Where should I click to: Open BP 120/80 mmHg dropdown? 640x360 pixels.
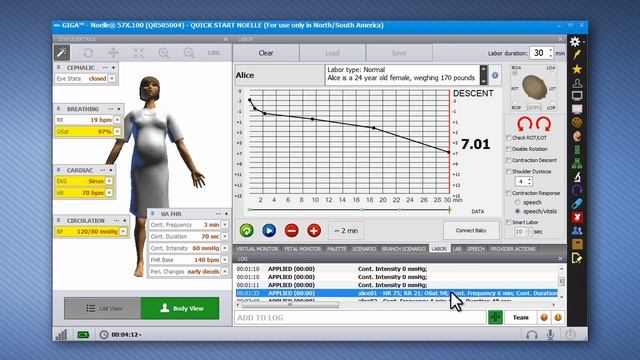point(123,231)
